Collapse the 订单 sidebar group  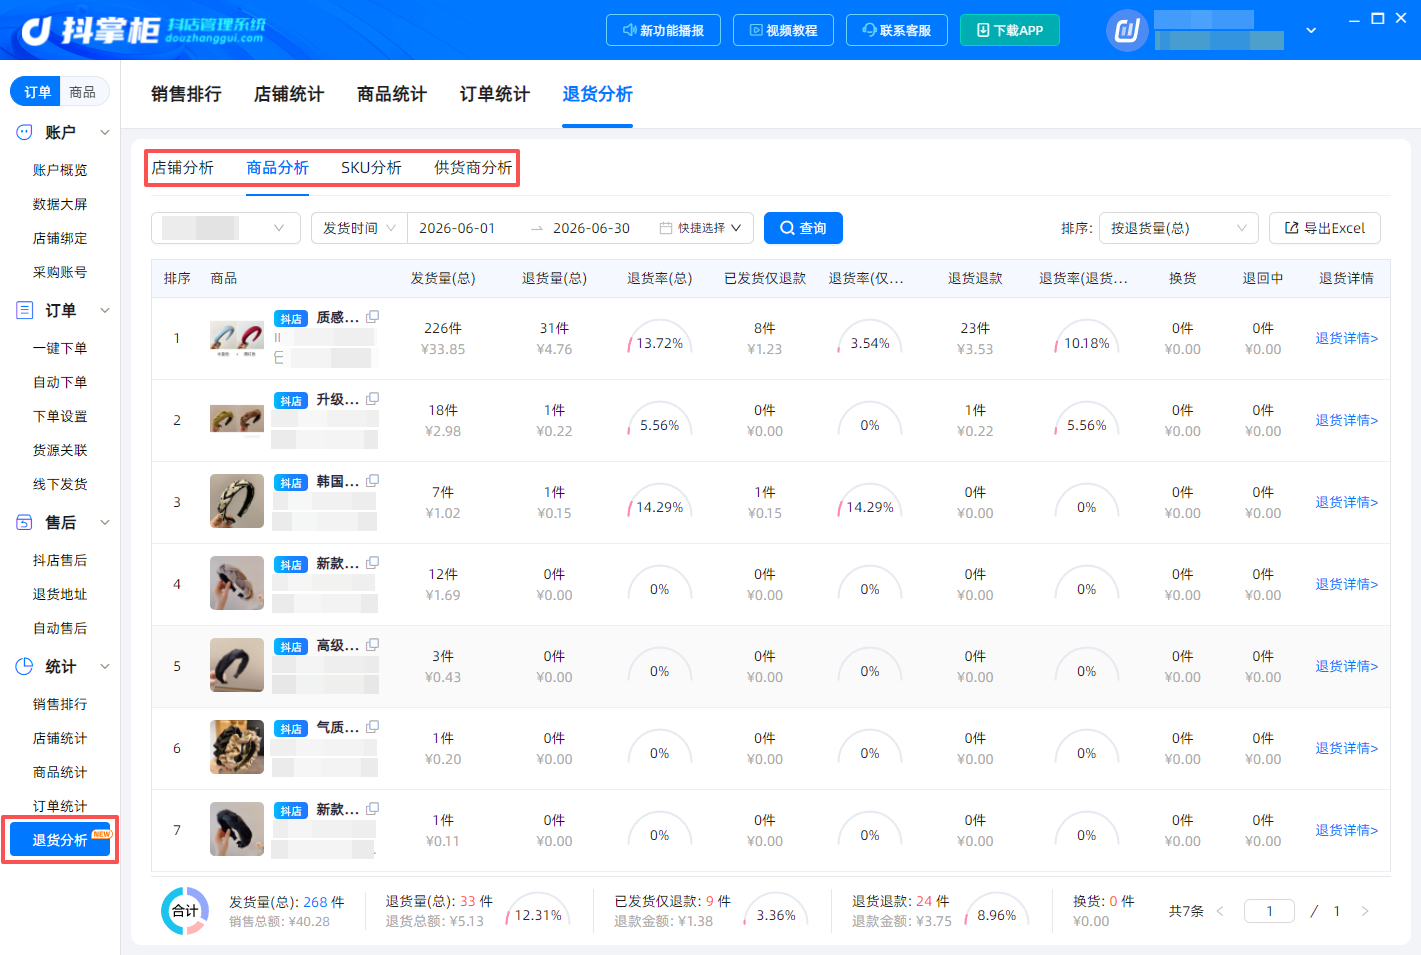coord(105,310)
